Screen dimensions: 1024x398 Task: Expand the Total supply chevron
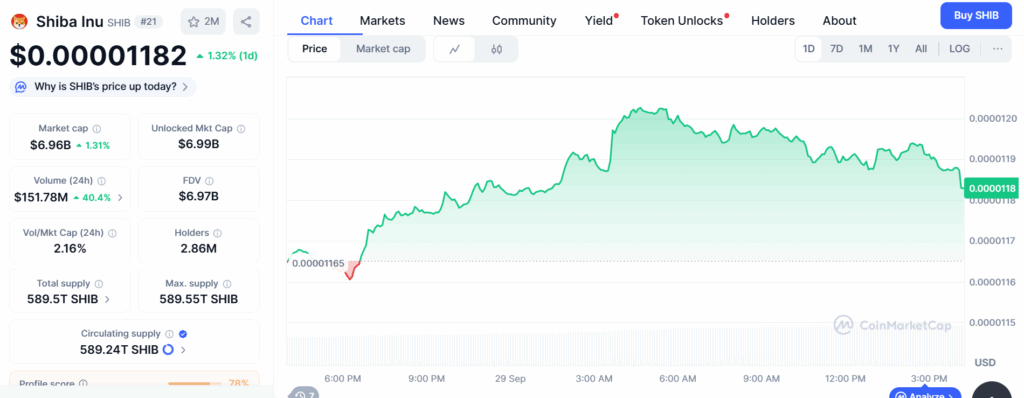coord(107,299)
